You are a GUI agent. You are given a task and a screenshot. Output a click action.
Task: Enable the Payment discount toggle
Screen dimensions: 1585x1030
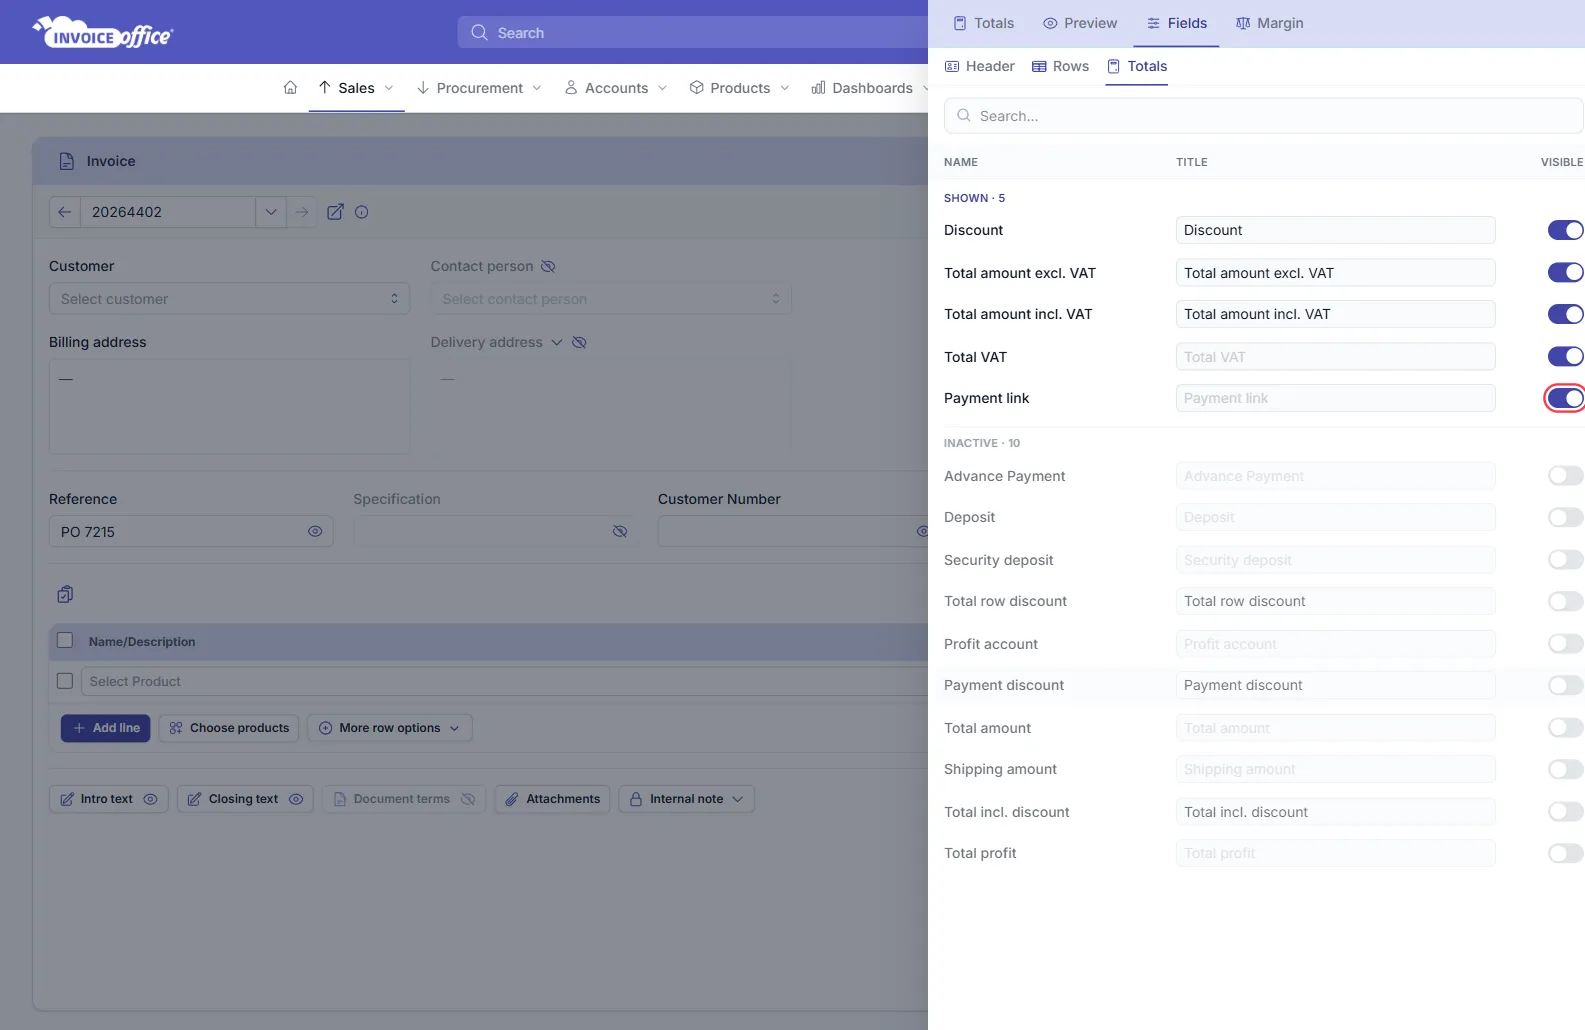coord(1565,685)
